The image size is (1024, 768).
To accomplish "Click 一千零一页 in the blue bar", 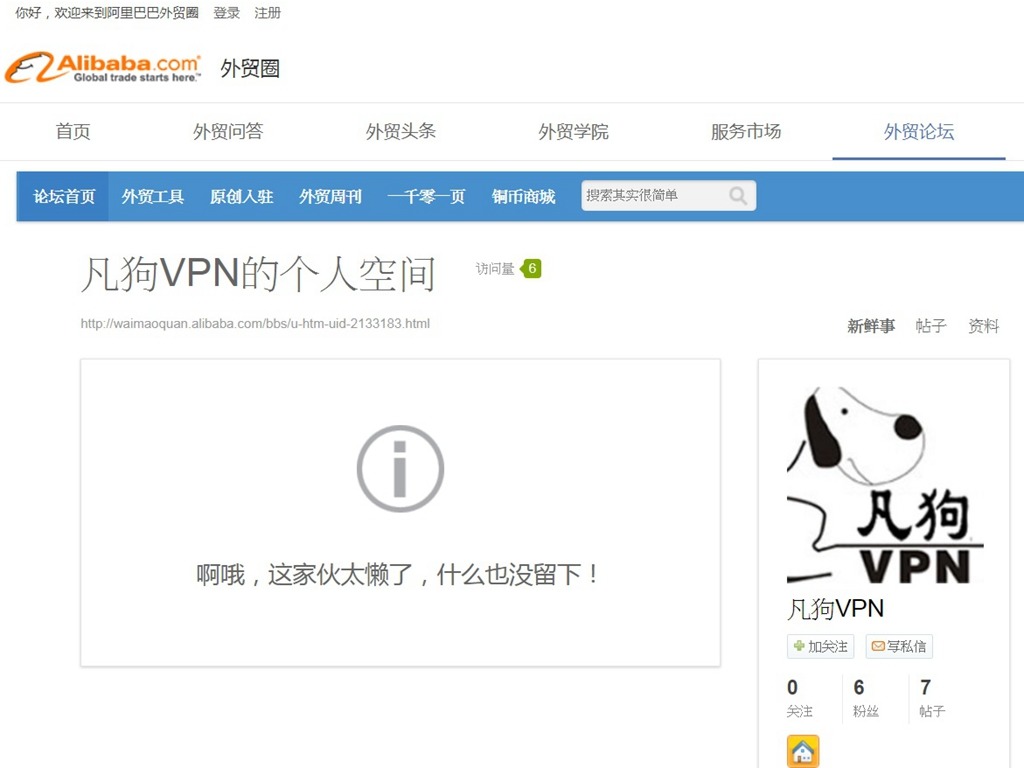I will [x=426, y=197].
